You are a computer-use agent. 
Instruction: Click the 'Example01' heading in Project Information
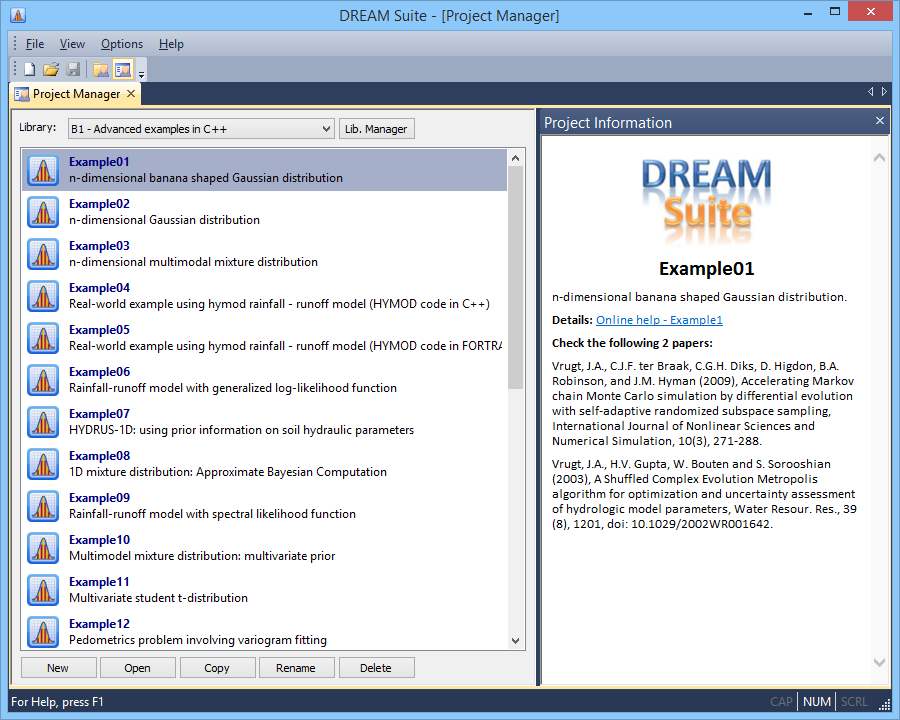click(707, 269)
